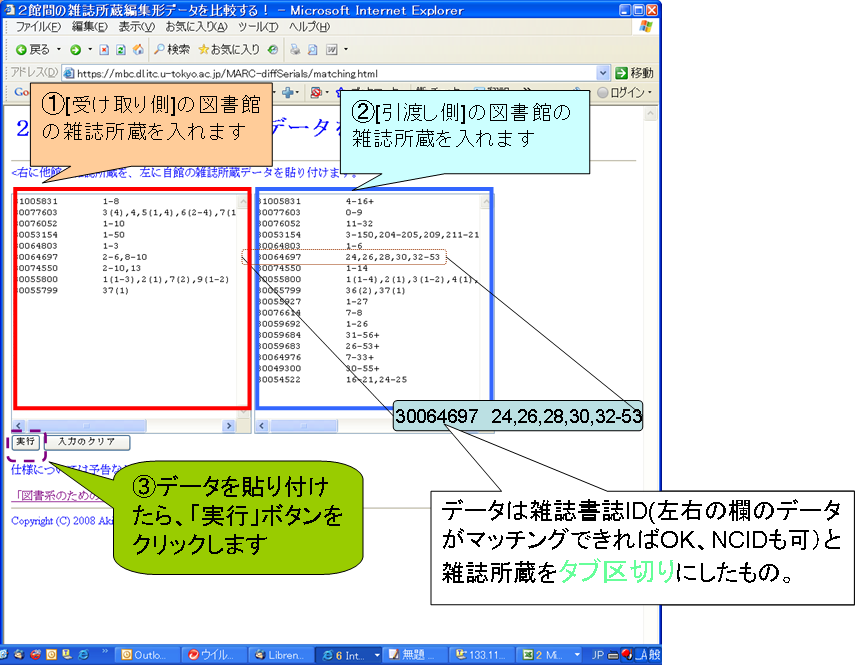Open the history icon after favorites
This screenshot has width=855, height=665.
pos(273,50)
